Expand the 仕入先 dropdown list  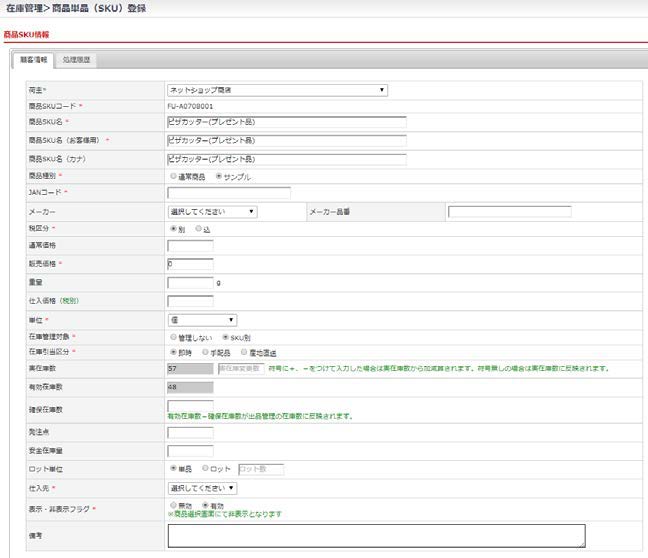point(202,488)
